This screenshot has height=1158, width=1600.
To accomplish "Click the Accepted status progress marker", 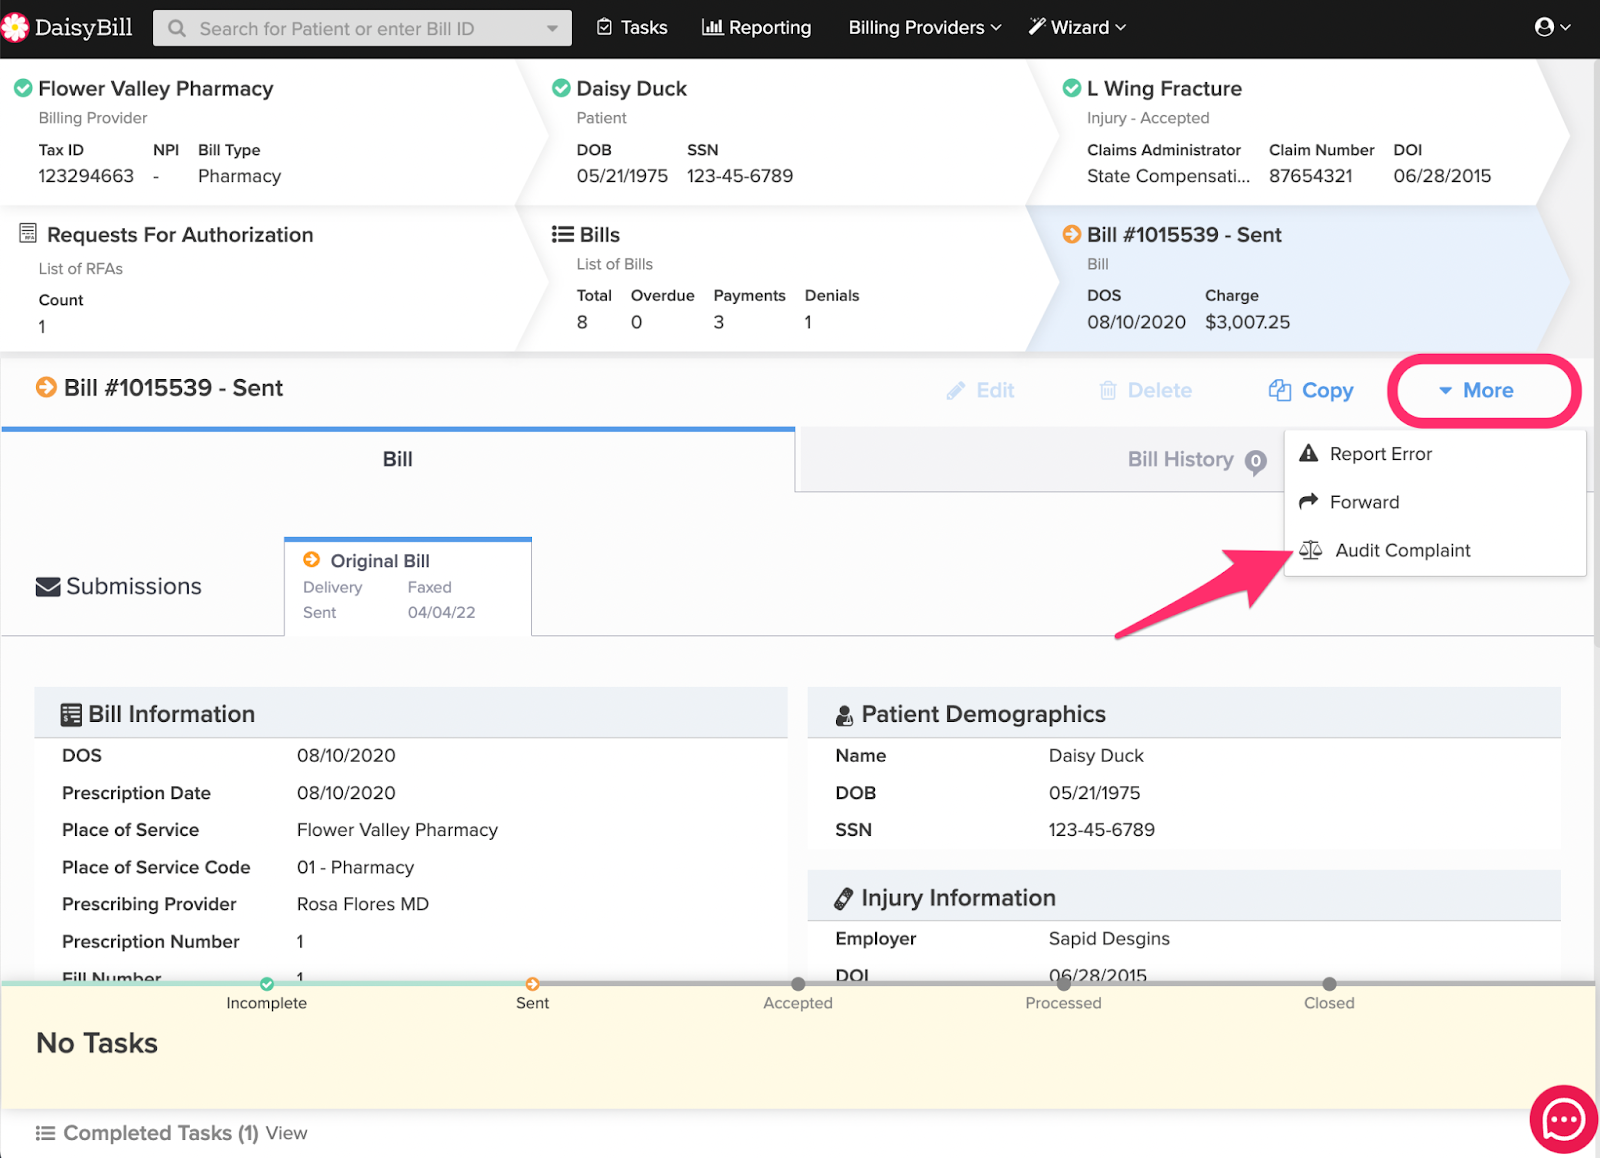I will tap(798, 984).
